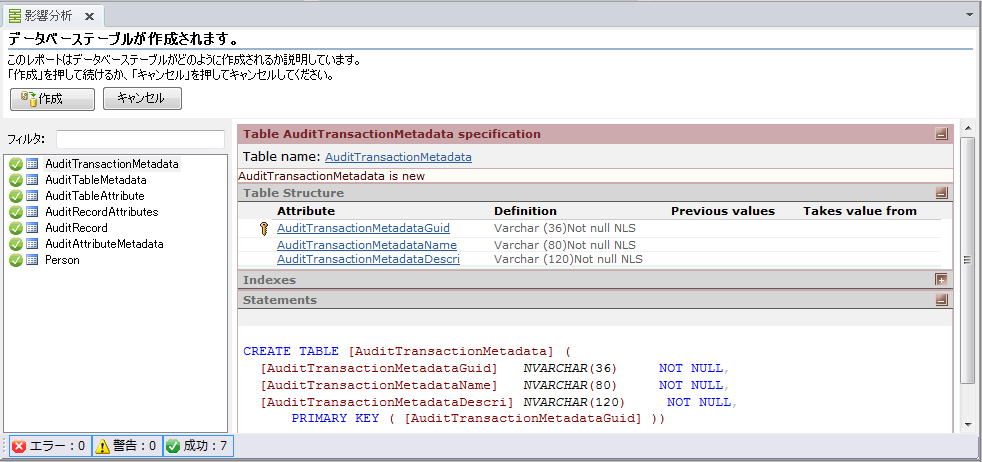Click table icon beside AuditRecord
Viewport: 982px width, 462px height.
[x=32, y=228]
